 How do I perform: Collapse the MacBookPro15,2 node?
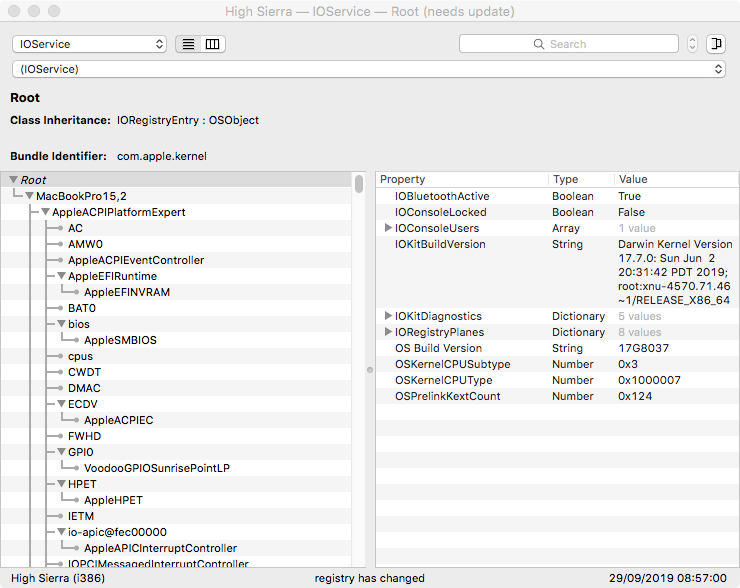[29, 196]
